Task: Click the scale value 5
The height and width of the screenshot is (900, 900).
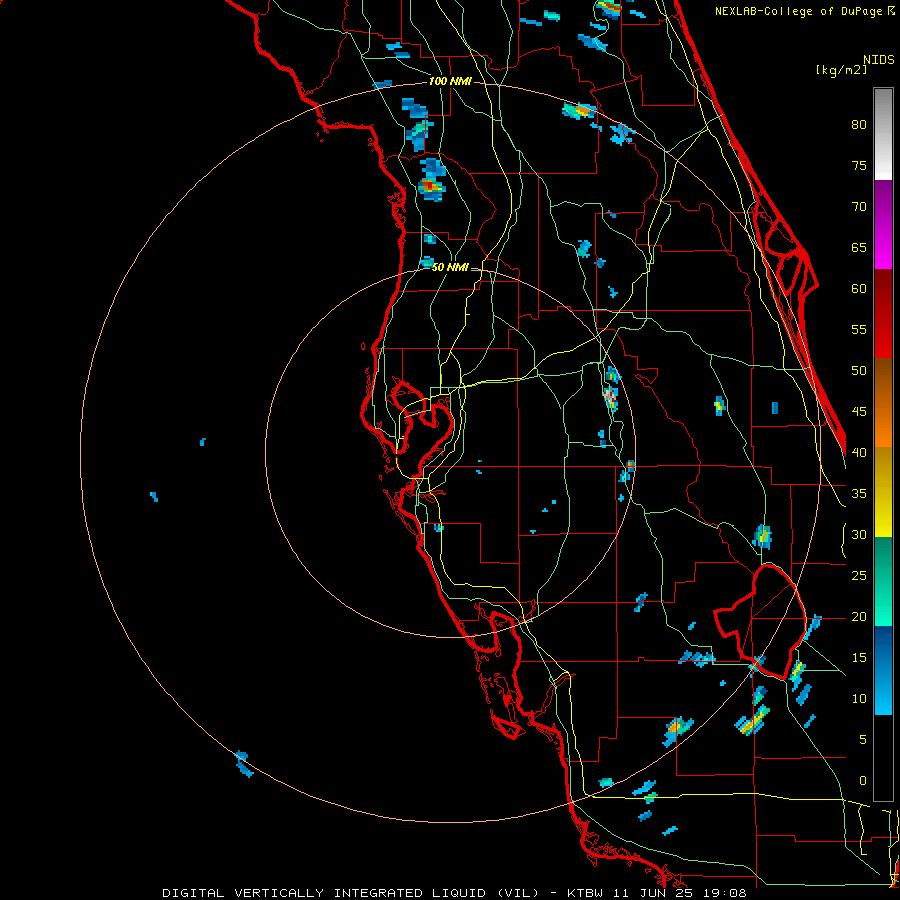Action: [863, 740]
